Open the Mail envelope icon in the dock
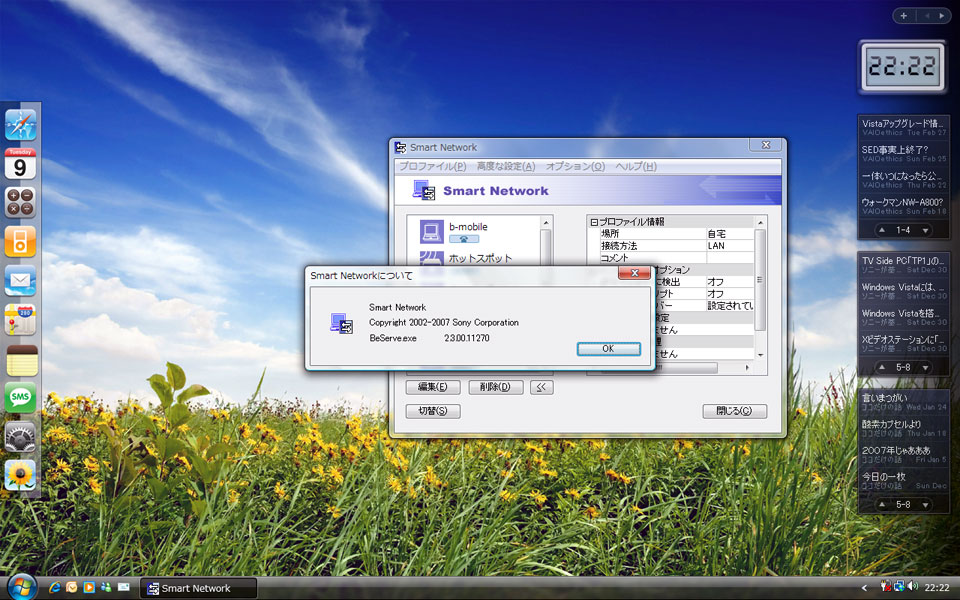960x600 pixels. click(x=20, y=280)
